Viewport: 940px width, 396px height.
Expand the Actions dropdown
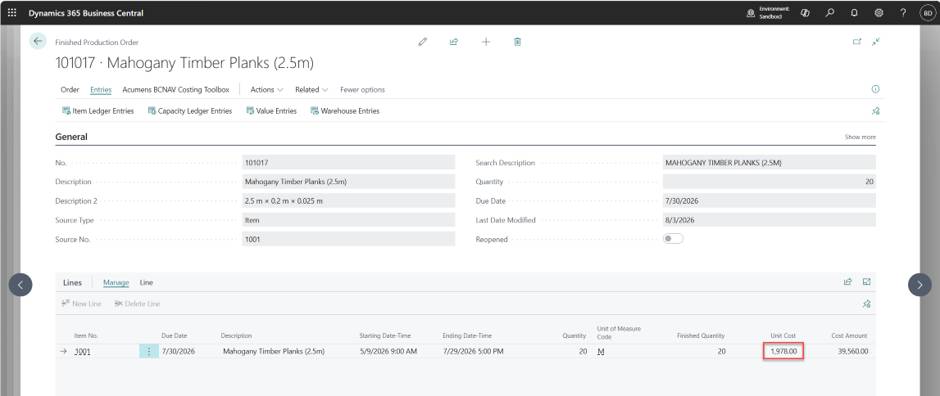(x=267, y=90)
